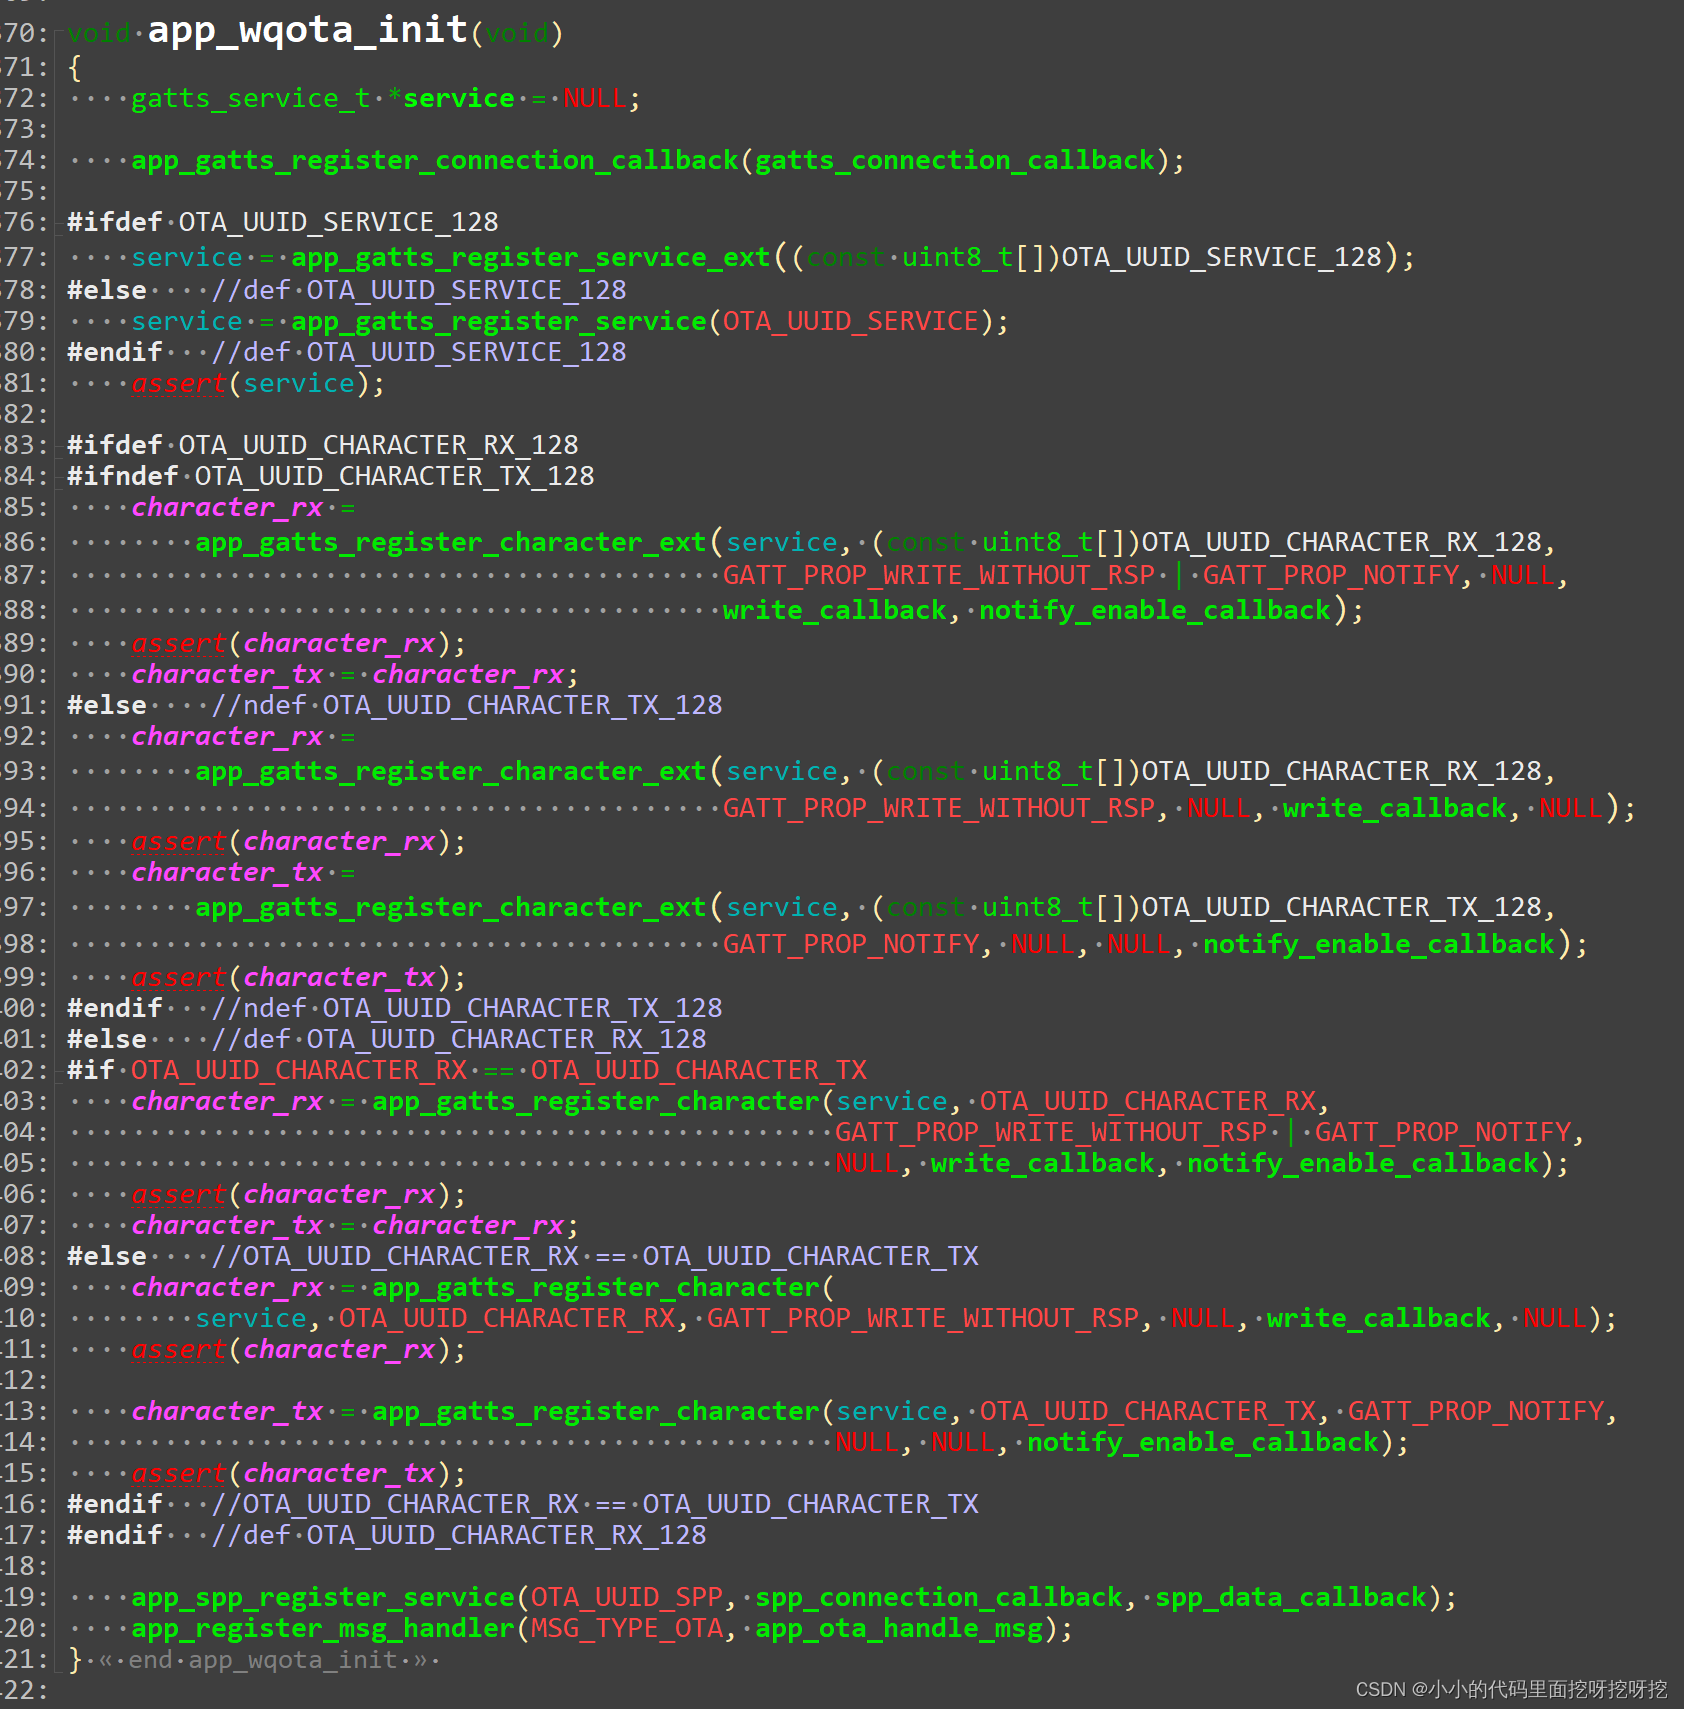Select the app_ota_handle_msg callback name
Viewport: 1684px width, 1709px height.
coord(898,1628)
